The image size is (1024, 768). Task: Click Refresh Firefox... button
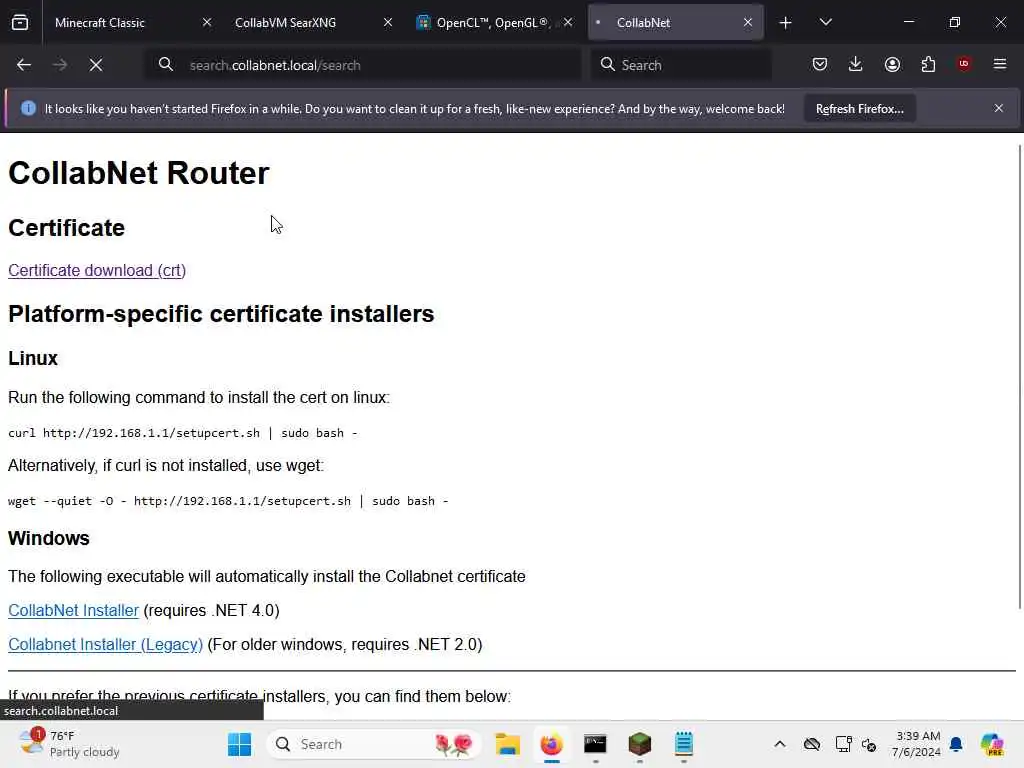pos(859,109)
